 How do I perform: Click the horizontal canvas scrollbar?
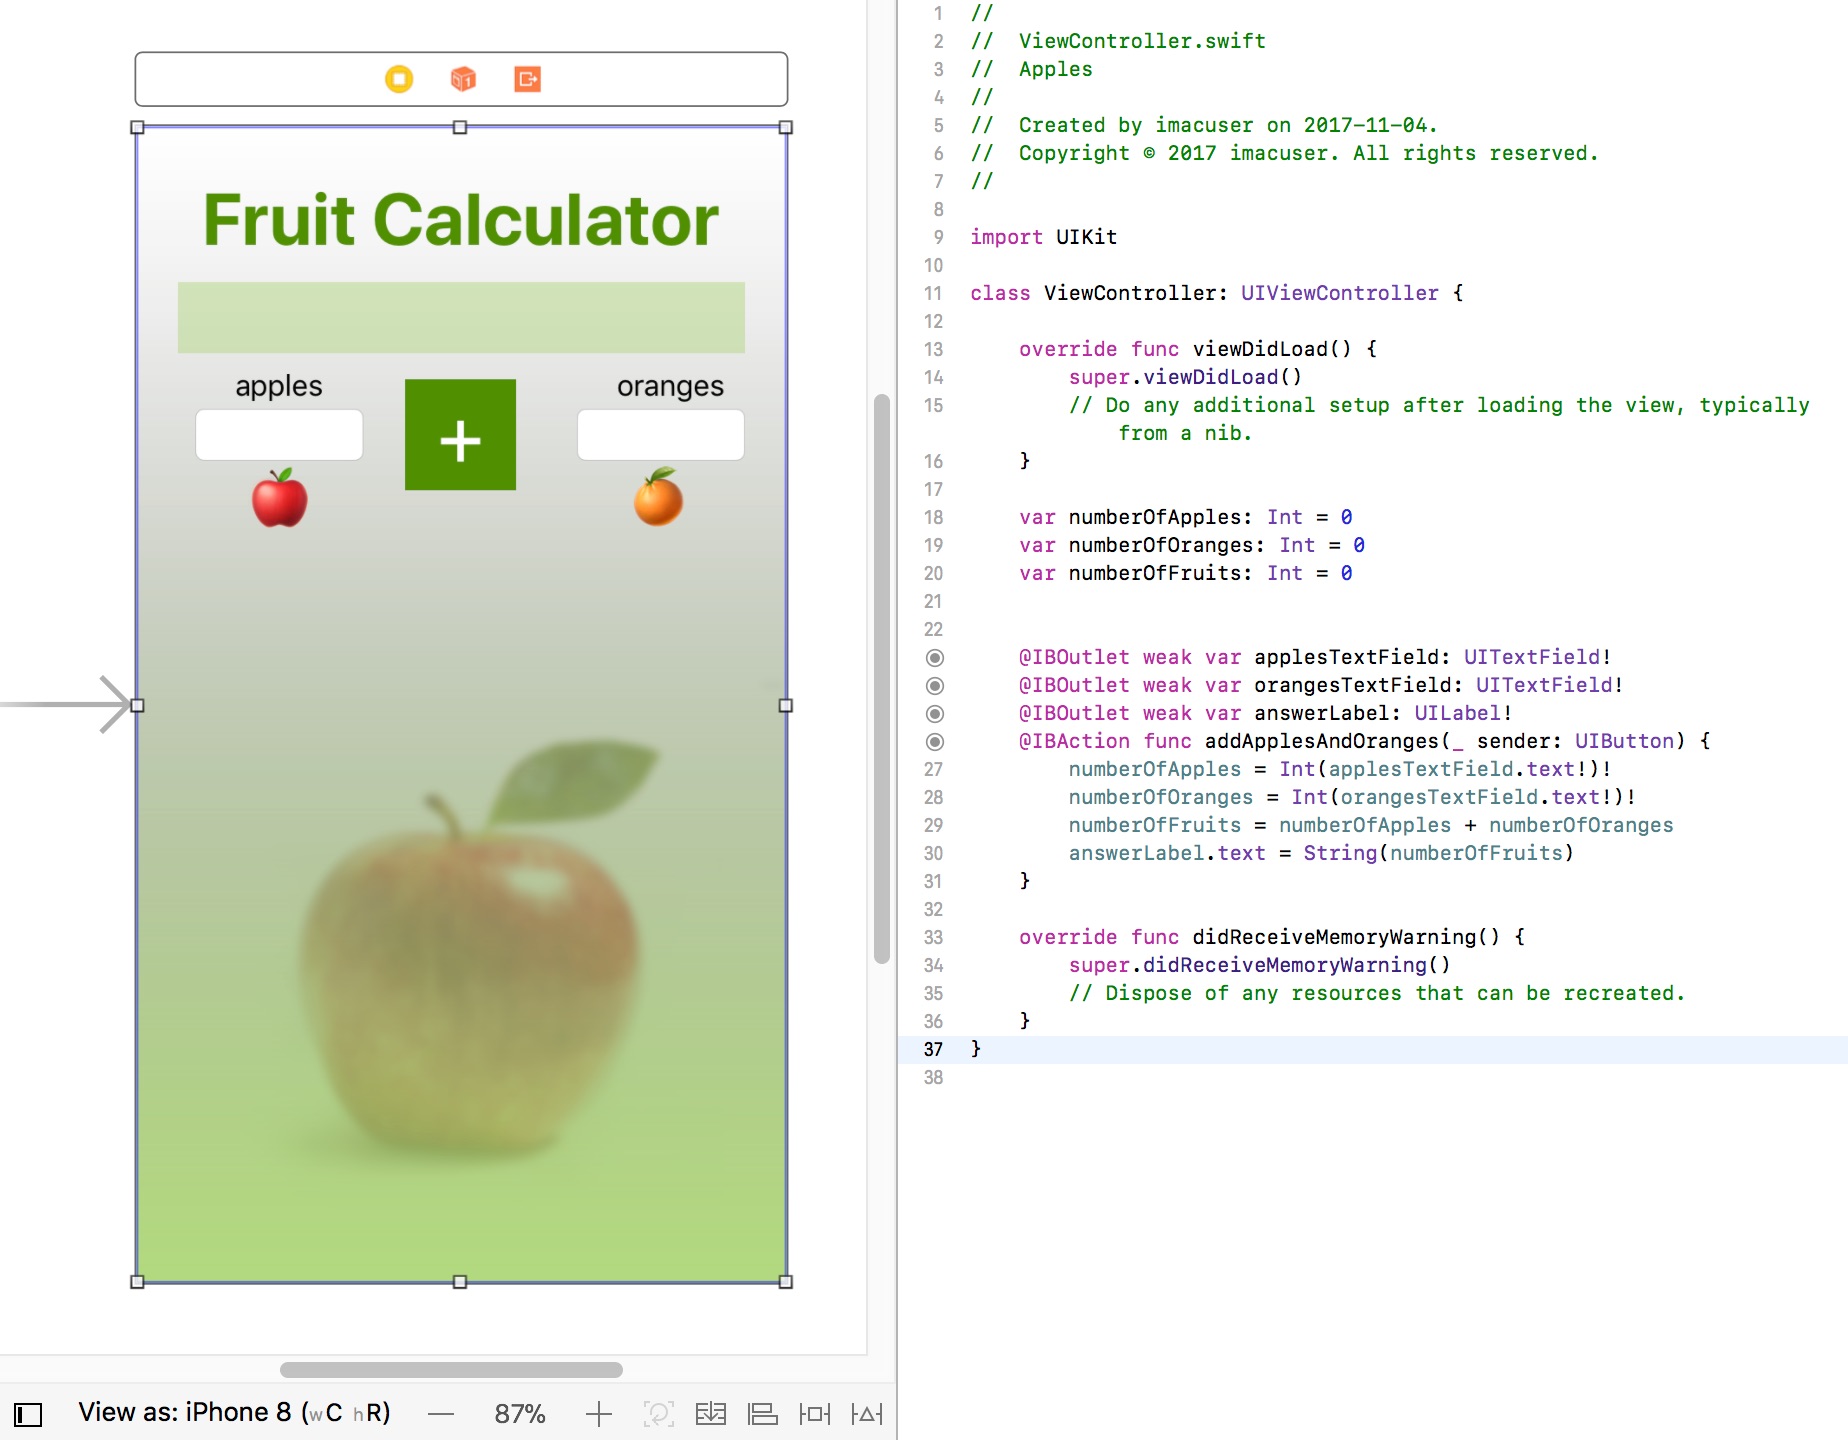(451, 1370)
